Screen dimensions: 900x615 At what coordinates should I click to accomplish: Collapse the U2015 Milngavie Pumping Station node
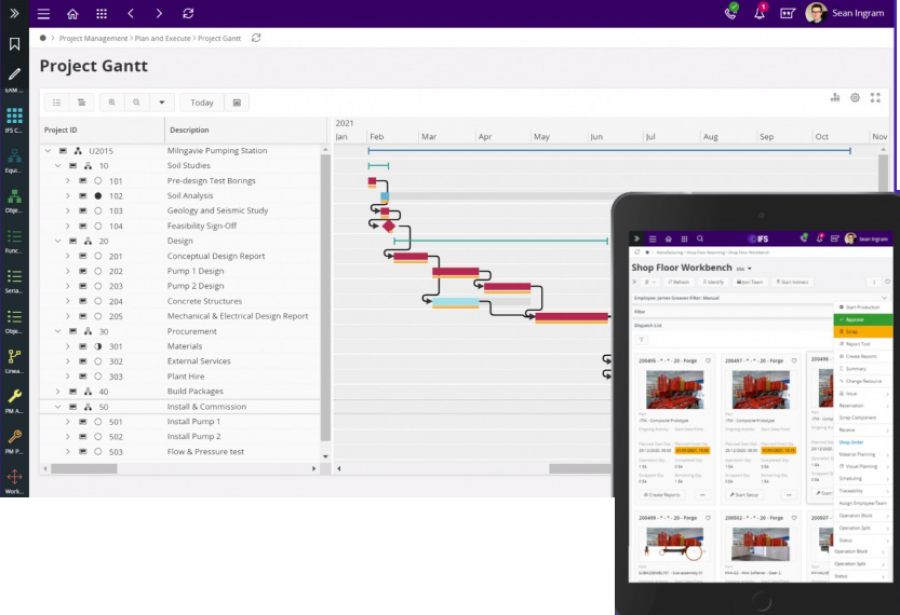point(48,150)
